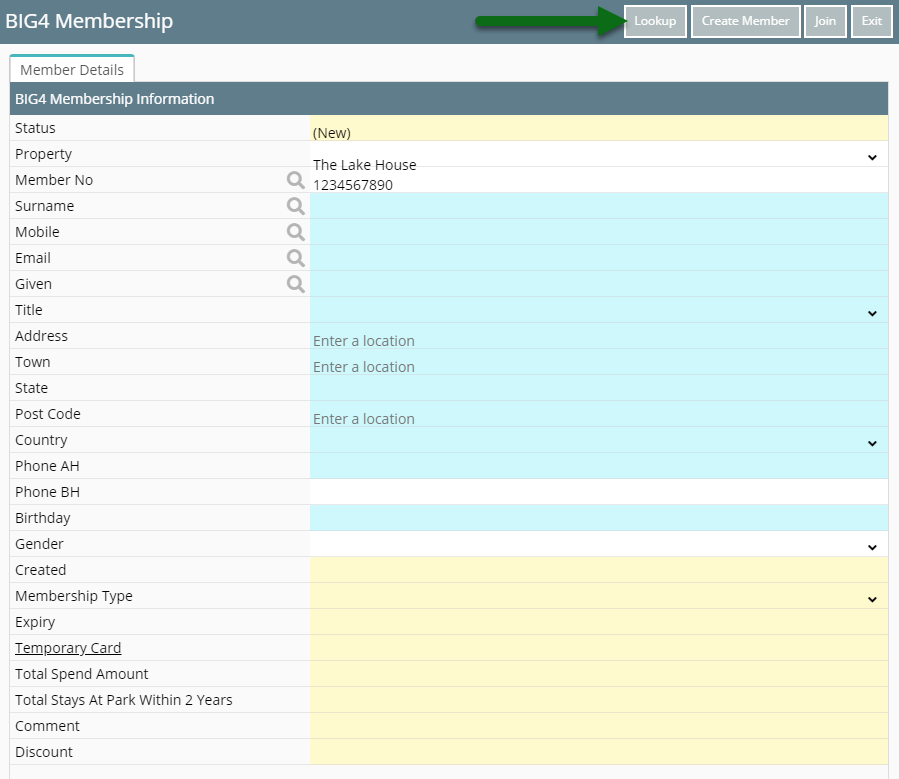Click the Total Spend Amount field

click(x=599, y=674)
